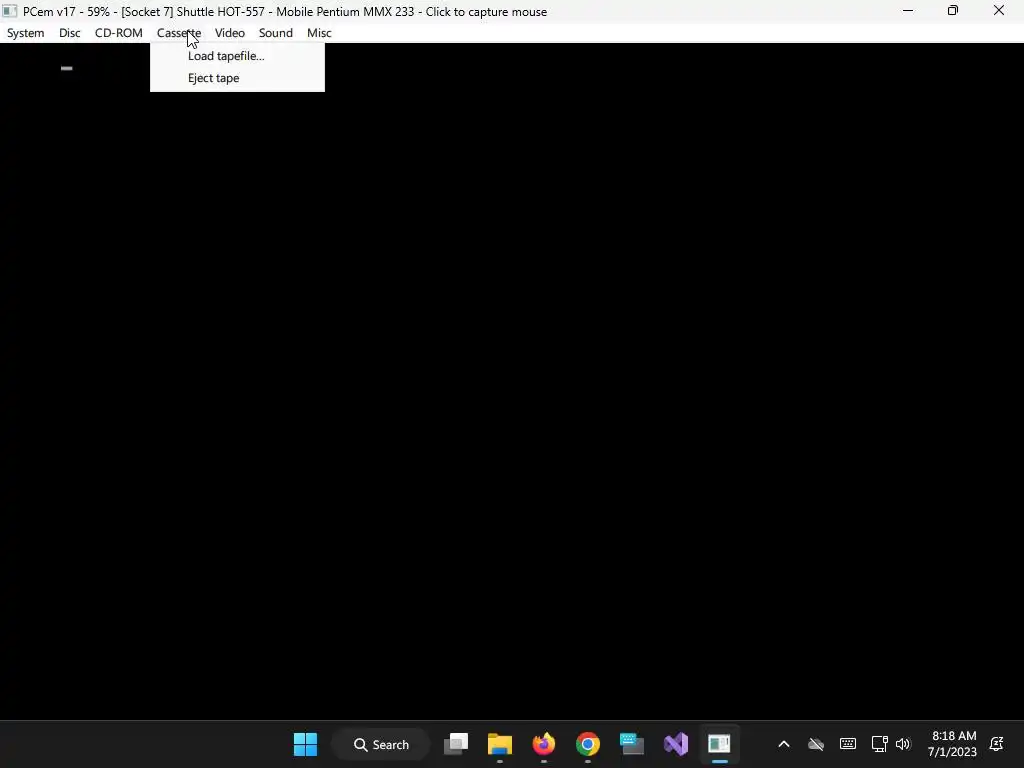Open the notifications bell icon

(997, 744)
